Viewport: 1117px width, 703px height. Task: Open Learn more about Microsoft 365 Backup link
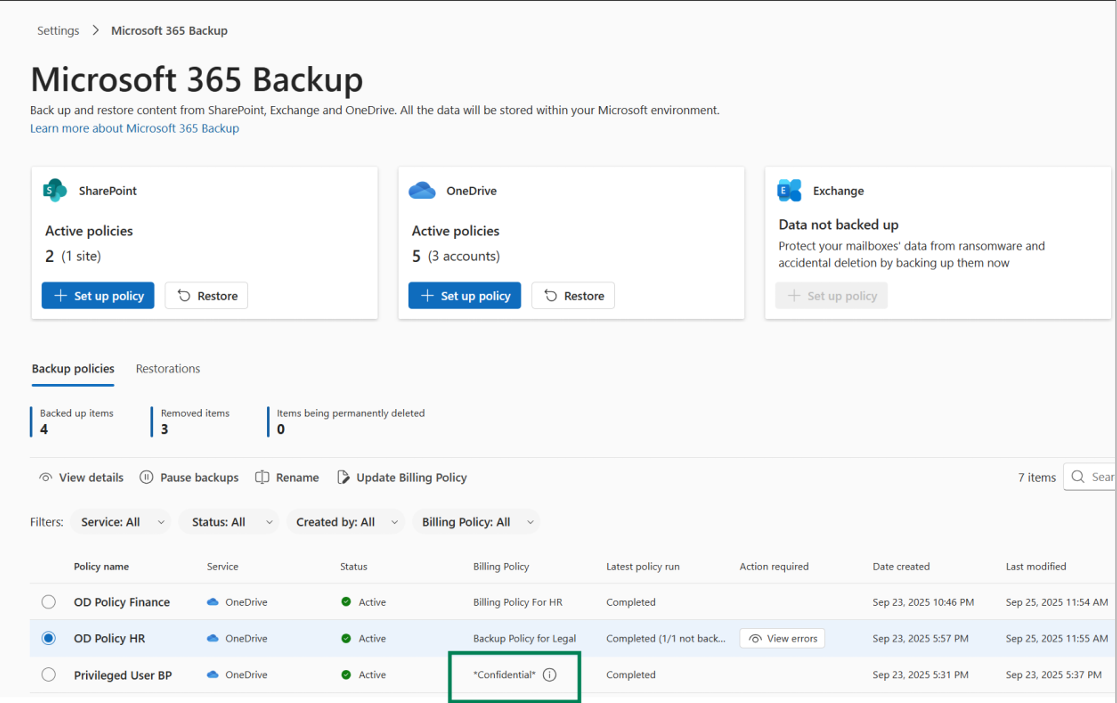135,128
